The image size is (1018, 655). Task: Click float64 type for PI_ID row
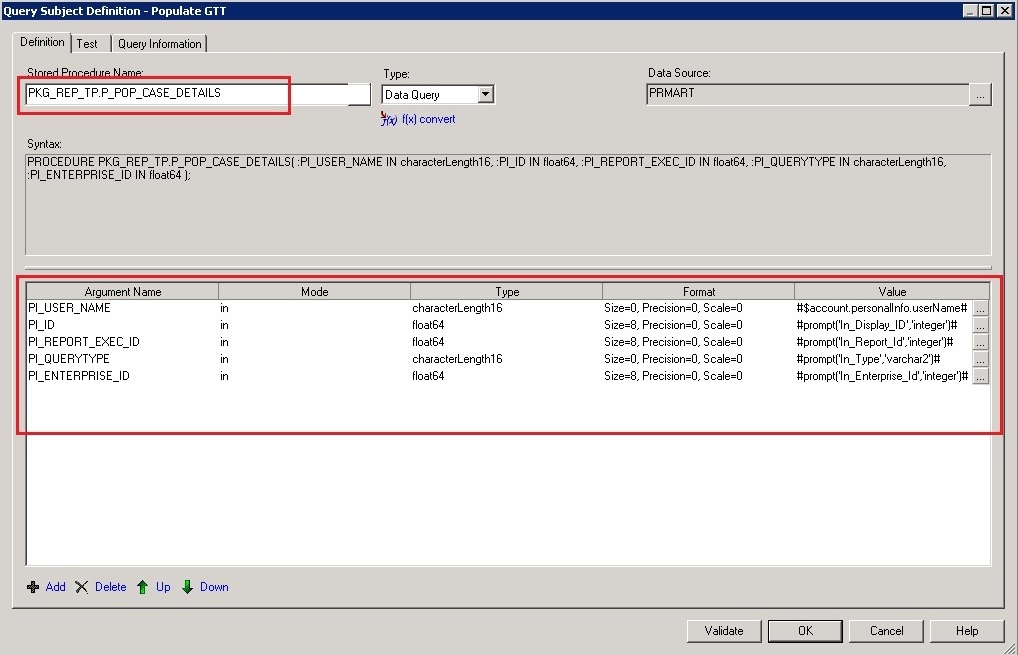pos(428,325)
